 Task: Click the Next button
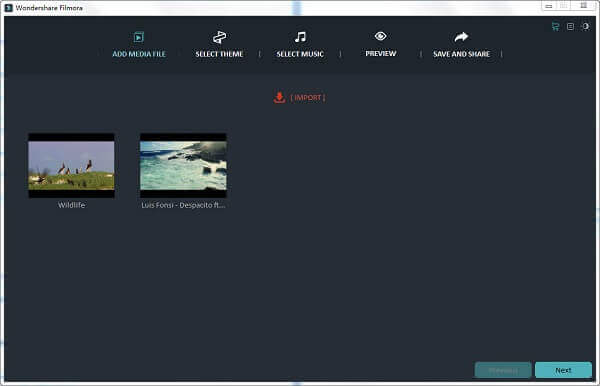pos(563,370)
